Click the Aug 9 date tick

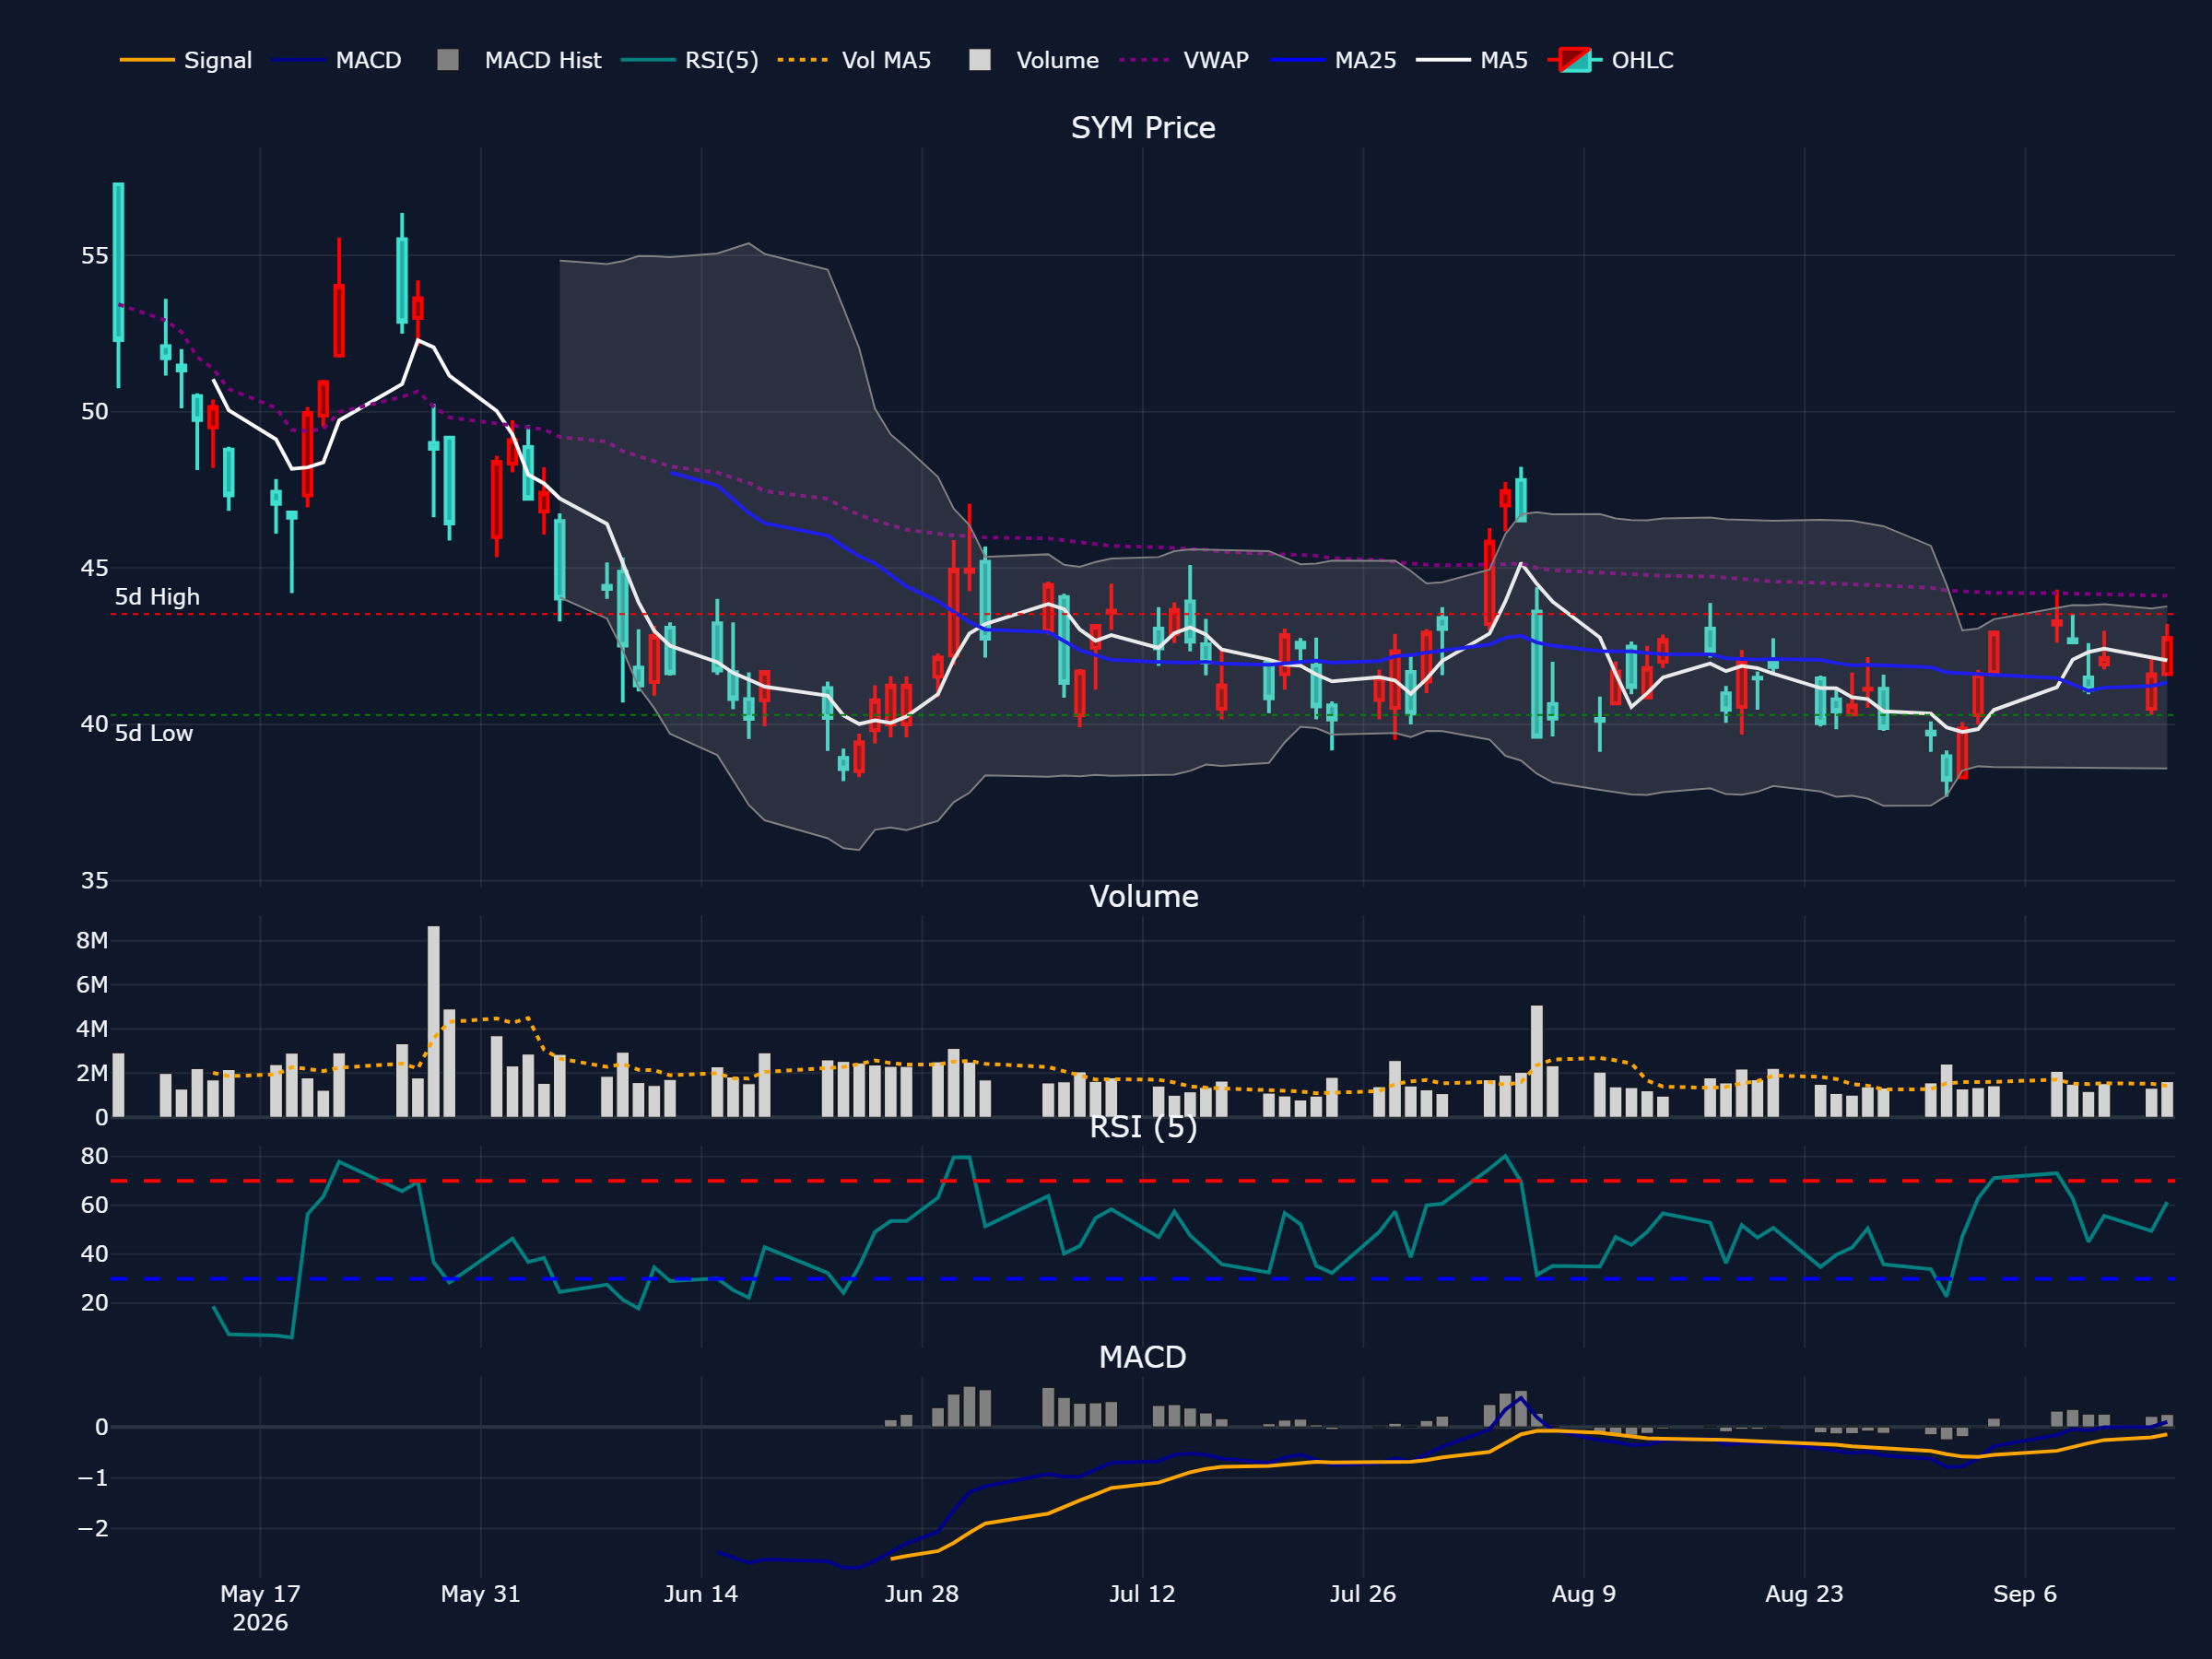click(x=1584, y=1594)
